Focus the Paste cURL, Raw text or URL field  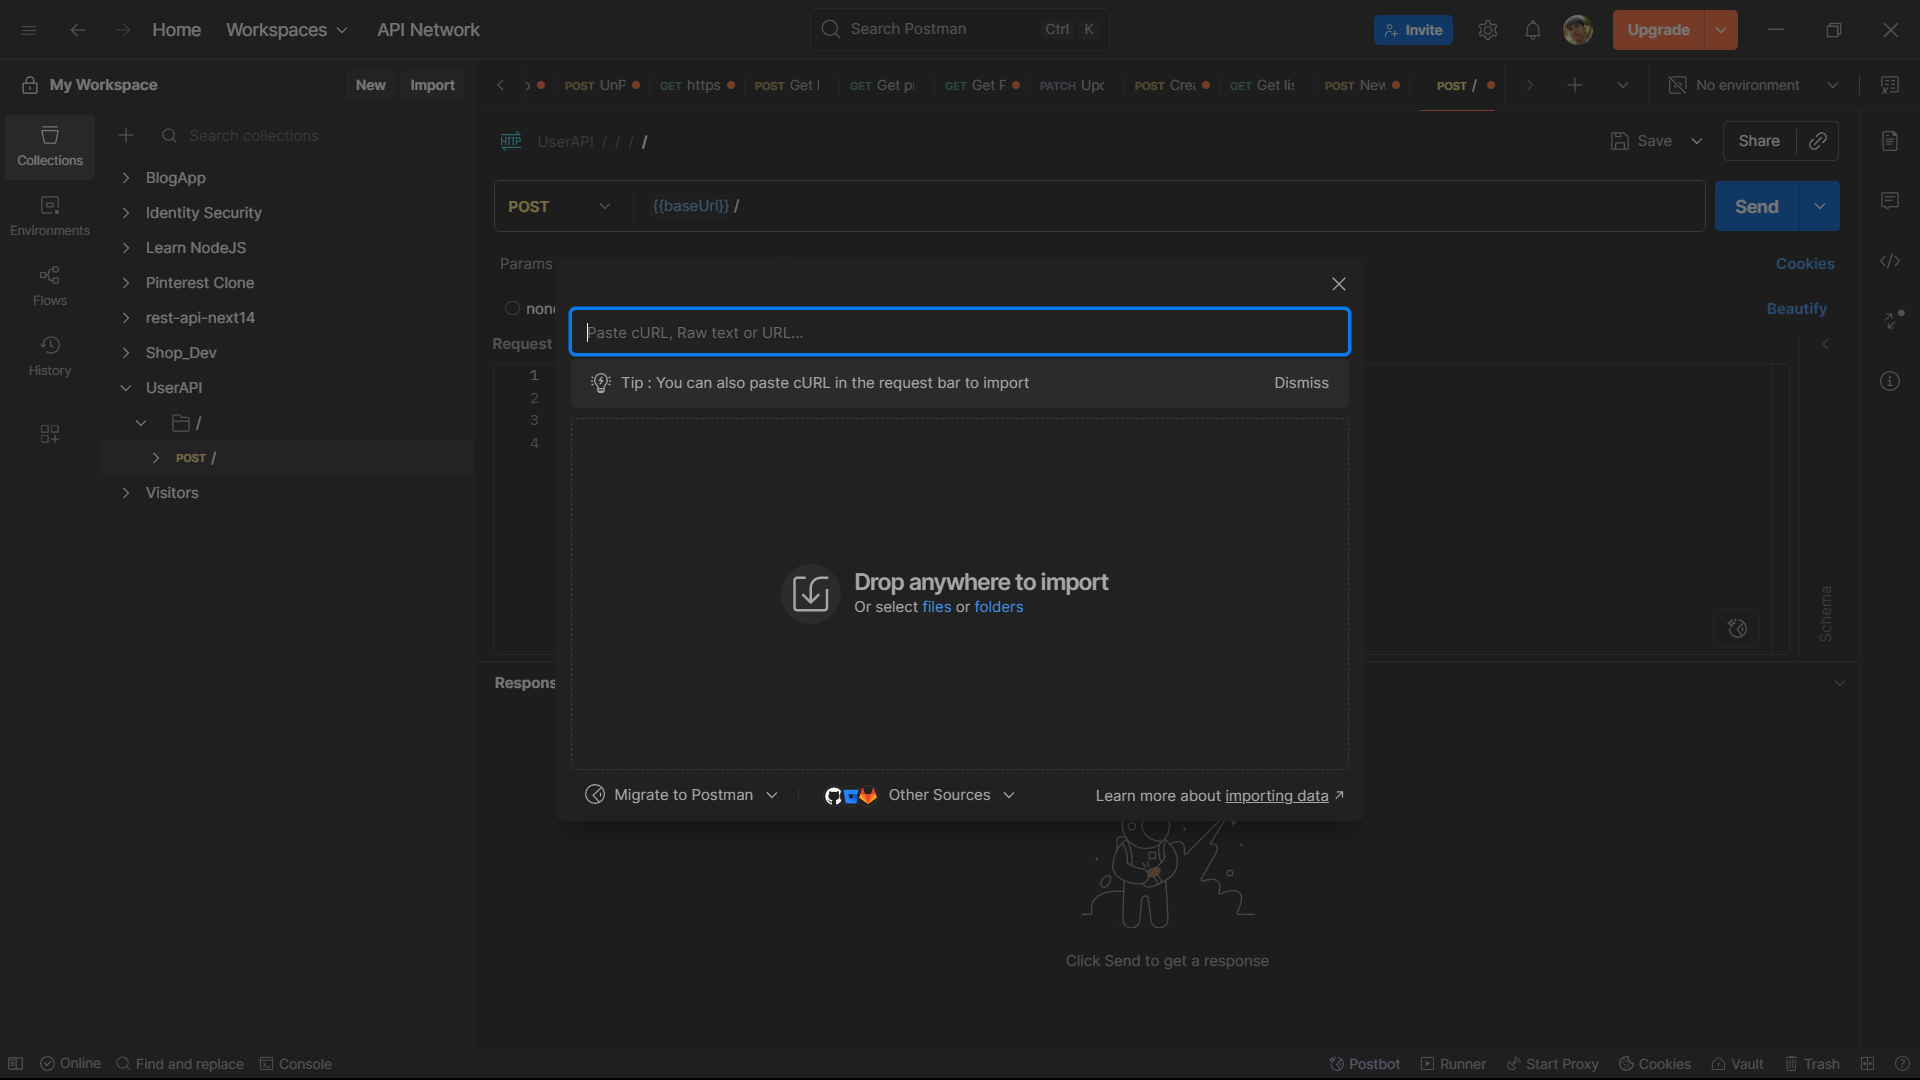click(x=960, y=332)
